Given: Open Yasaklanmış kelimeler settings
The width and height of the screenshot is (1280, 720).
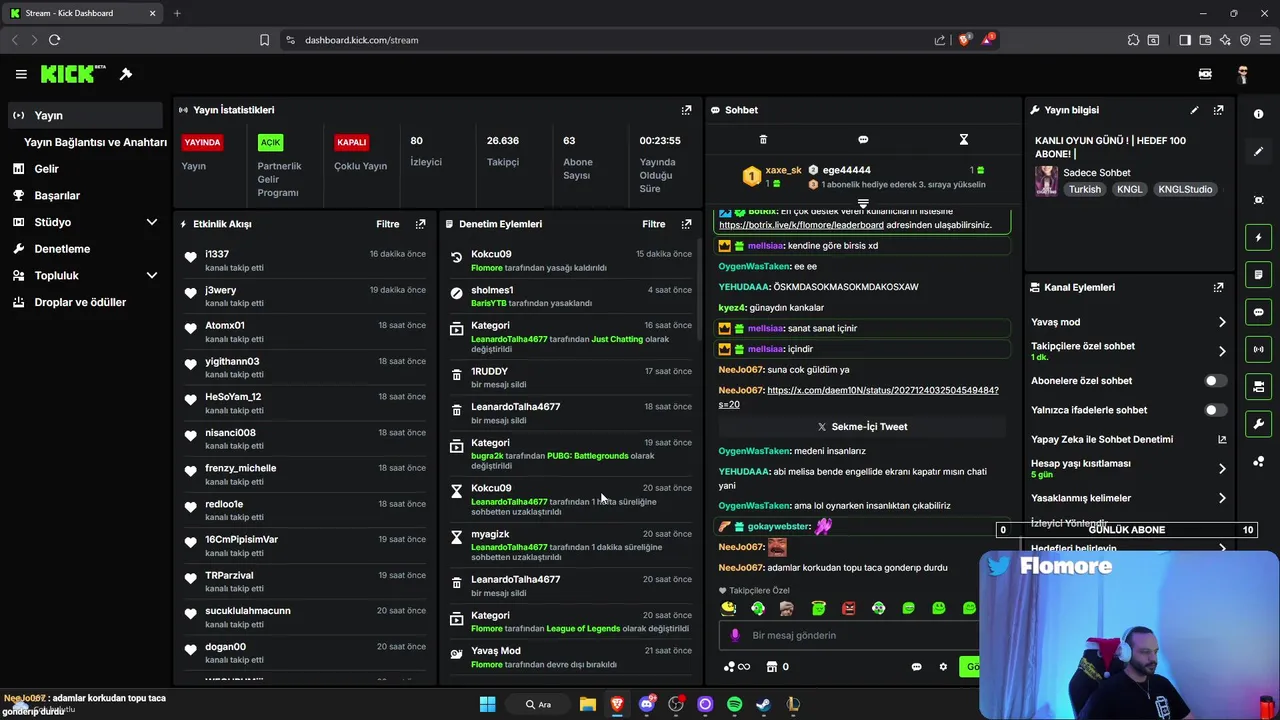Looking at the screenshot, I should point(1222,498).
